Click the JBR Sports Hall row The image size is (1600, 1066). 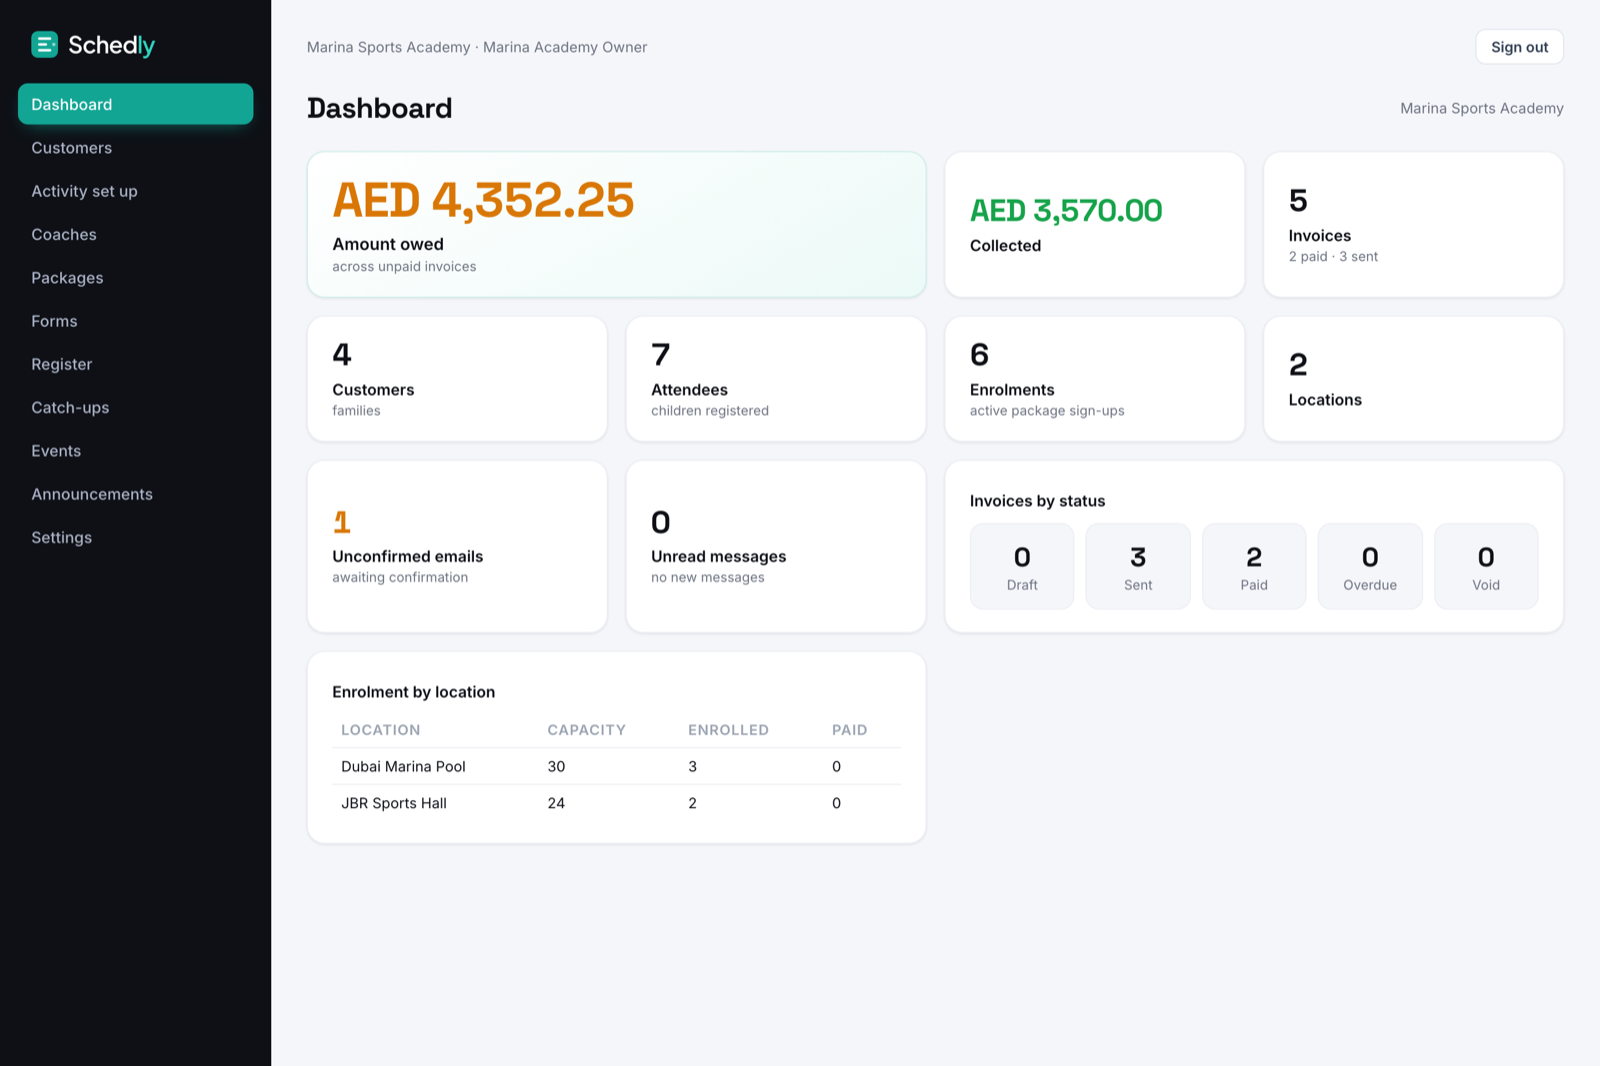coord(616,803)
